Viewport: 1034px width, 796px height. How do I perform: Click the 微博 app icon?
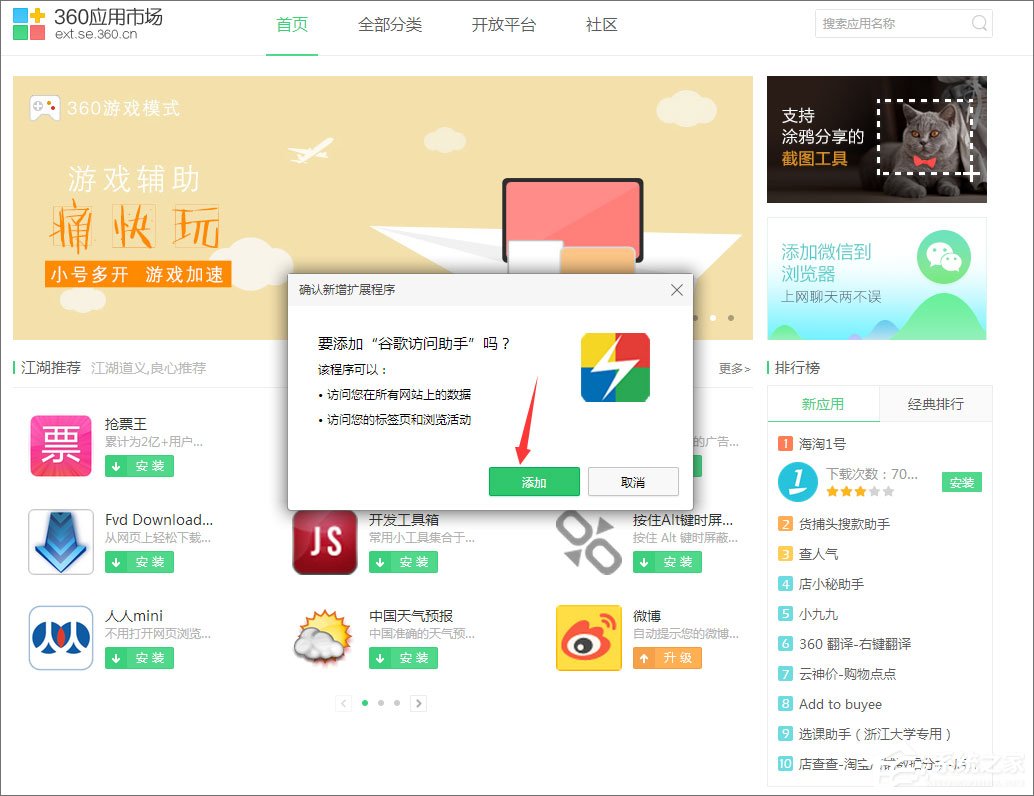coord(588,636)
